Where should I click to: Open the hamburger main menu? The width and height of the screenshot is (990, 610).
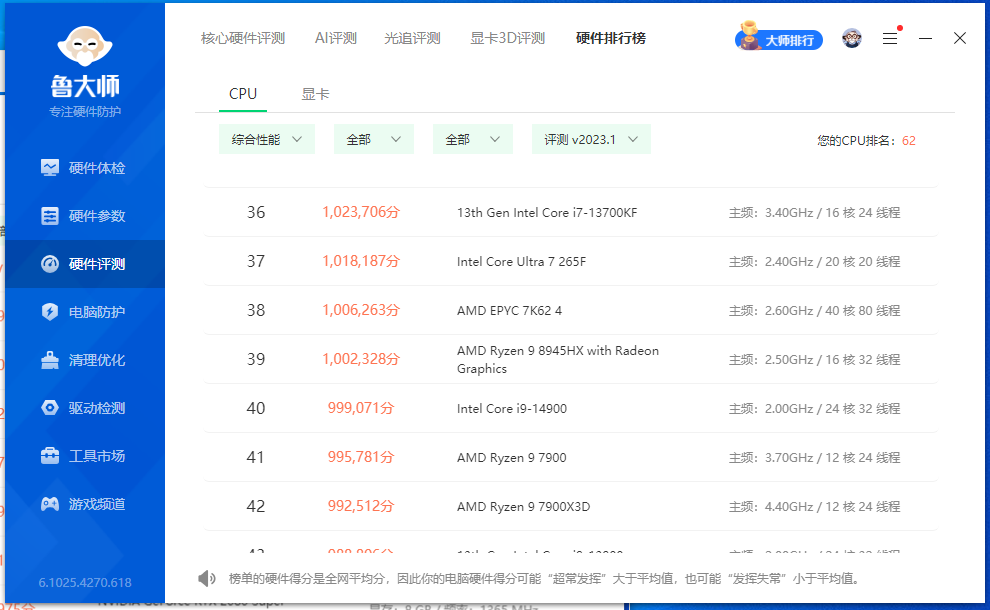[x=890, y=39]
